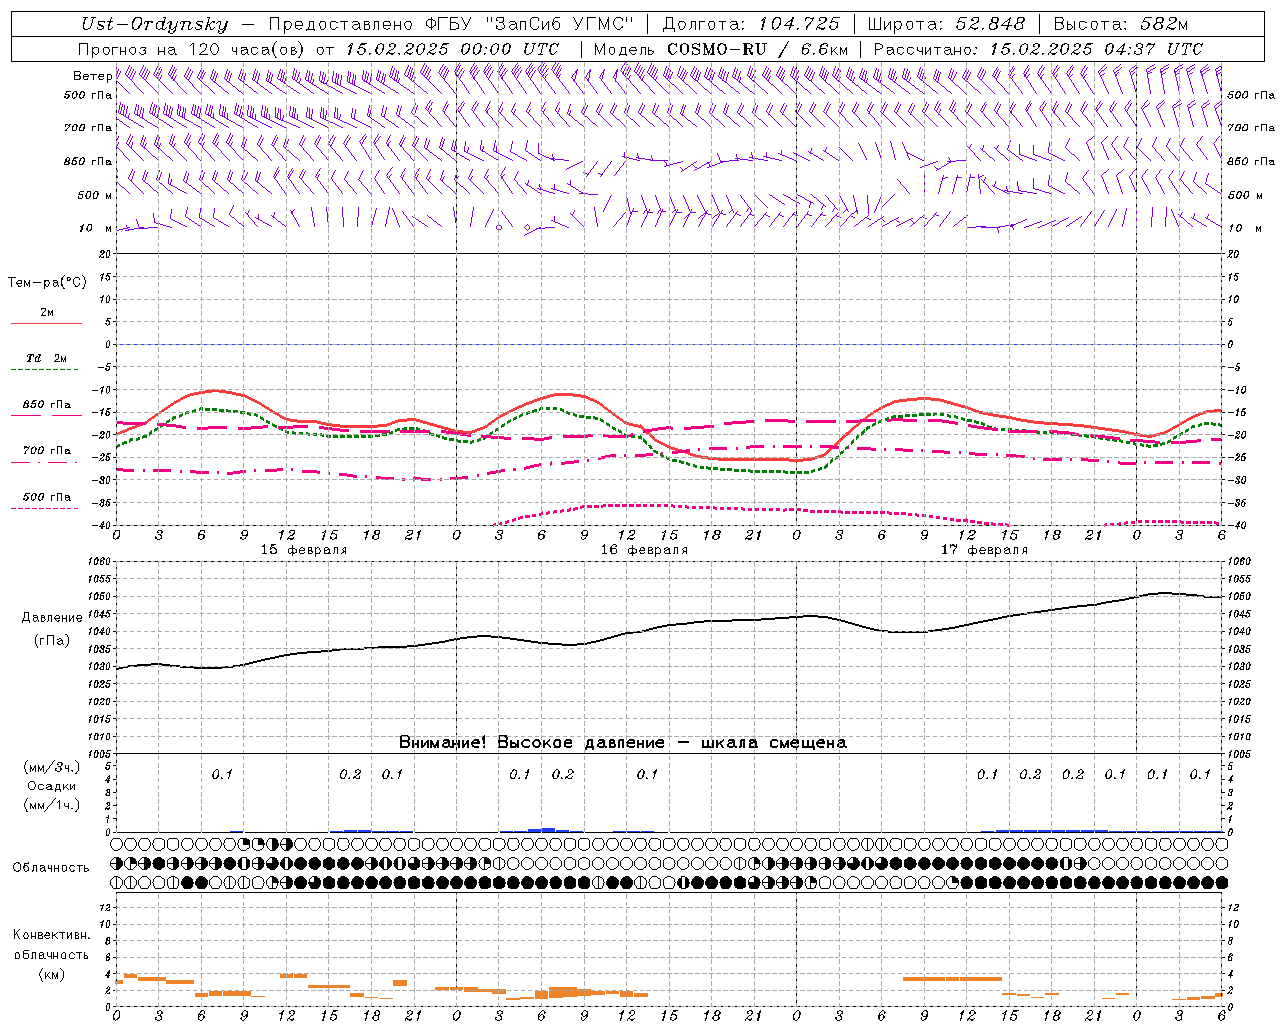Click the 850 гПа temperature legend entry
1280x1024 pixels.
[47, 404]
